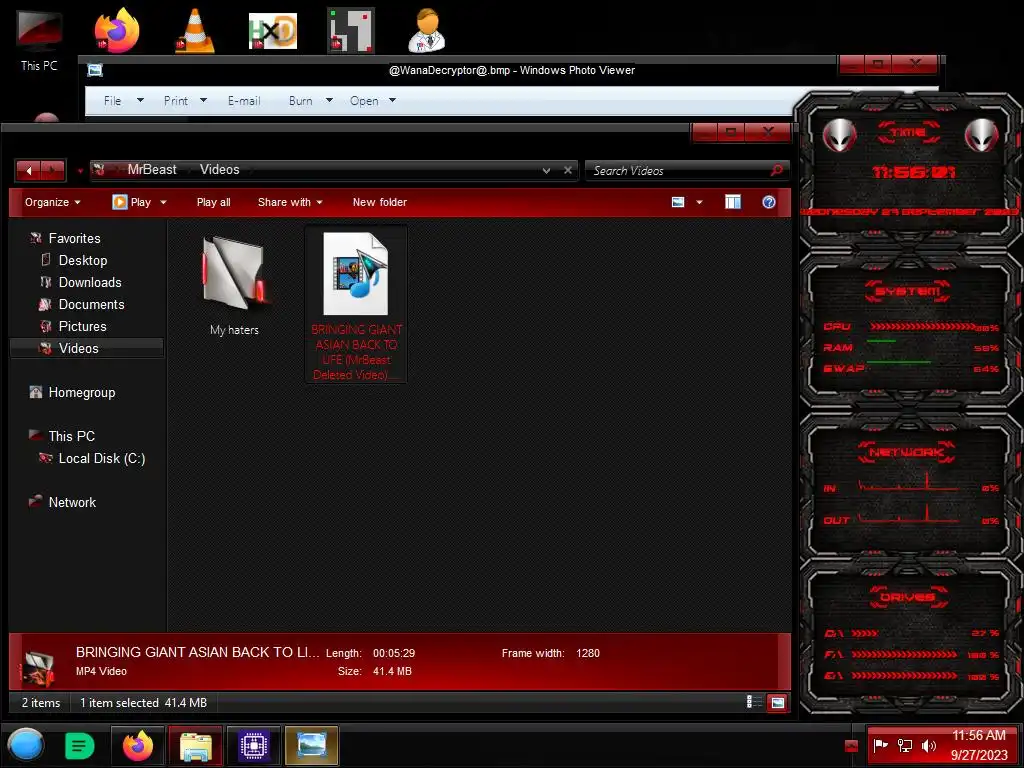Click New folder button
The image size is (1024, 768).
tap(379, 202)
